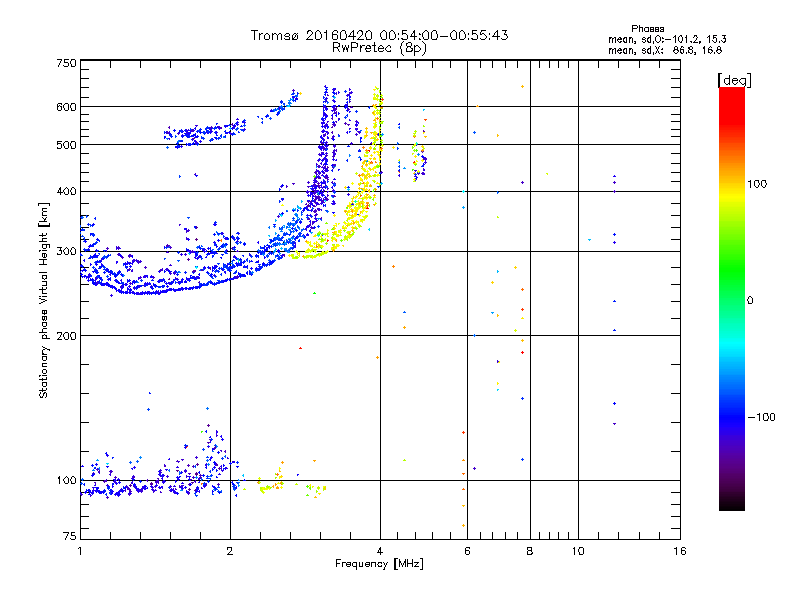800x600 pixels.
Task: Click the y-axis '500' tick label
Action: coord(66,145)
